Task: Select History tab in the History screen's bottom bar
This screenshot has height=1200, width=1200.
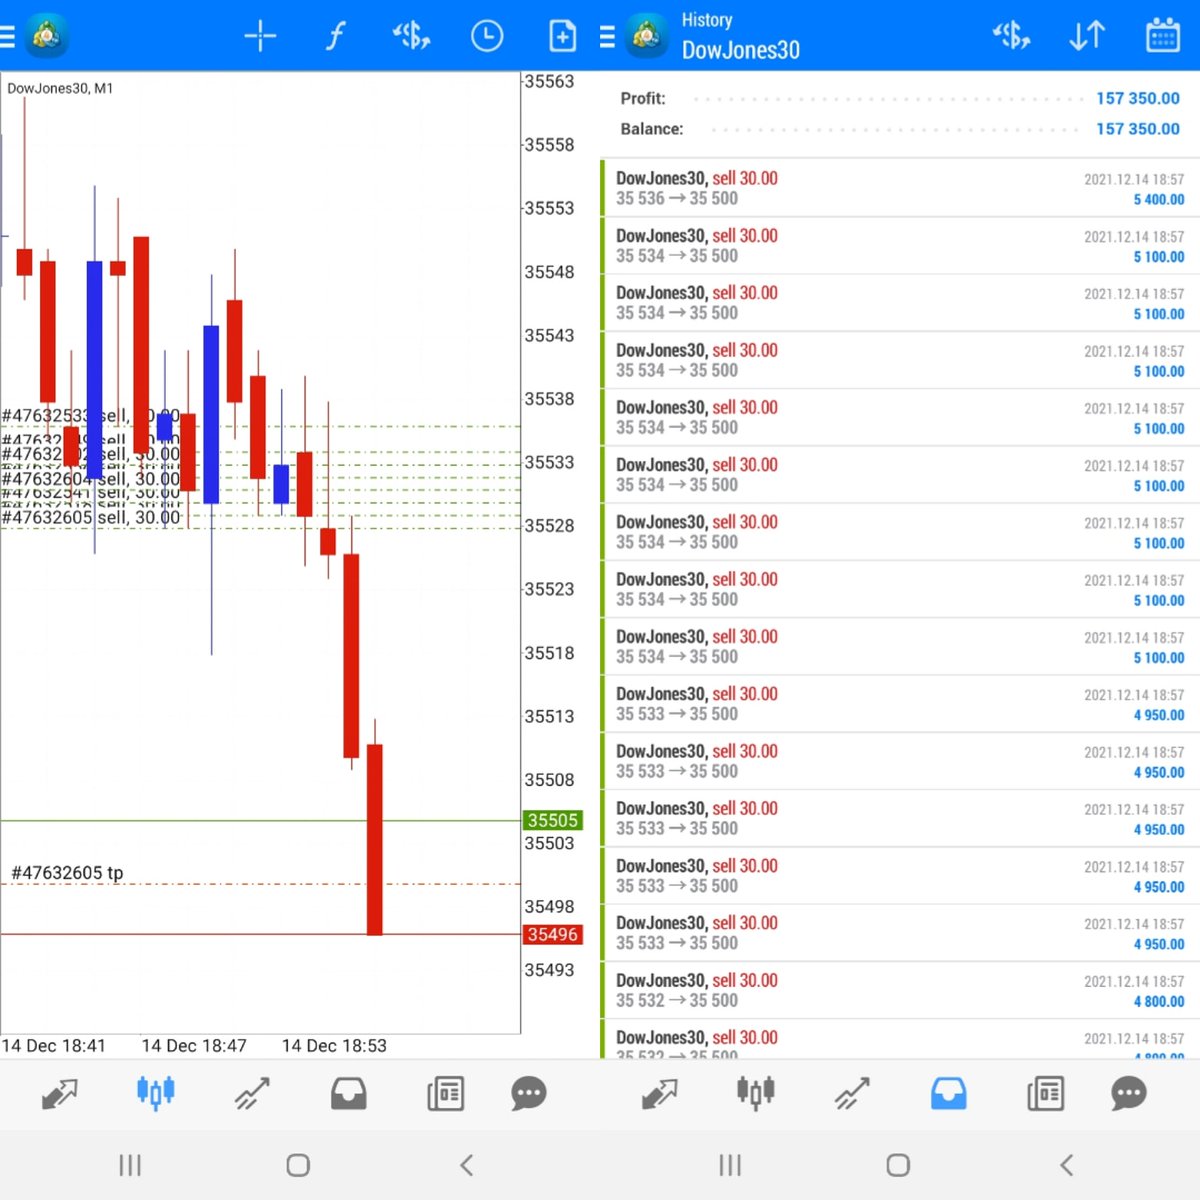Action: [949, 1094]
